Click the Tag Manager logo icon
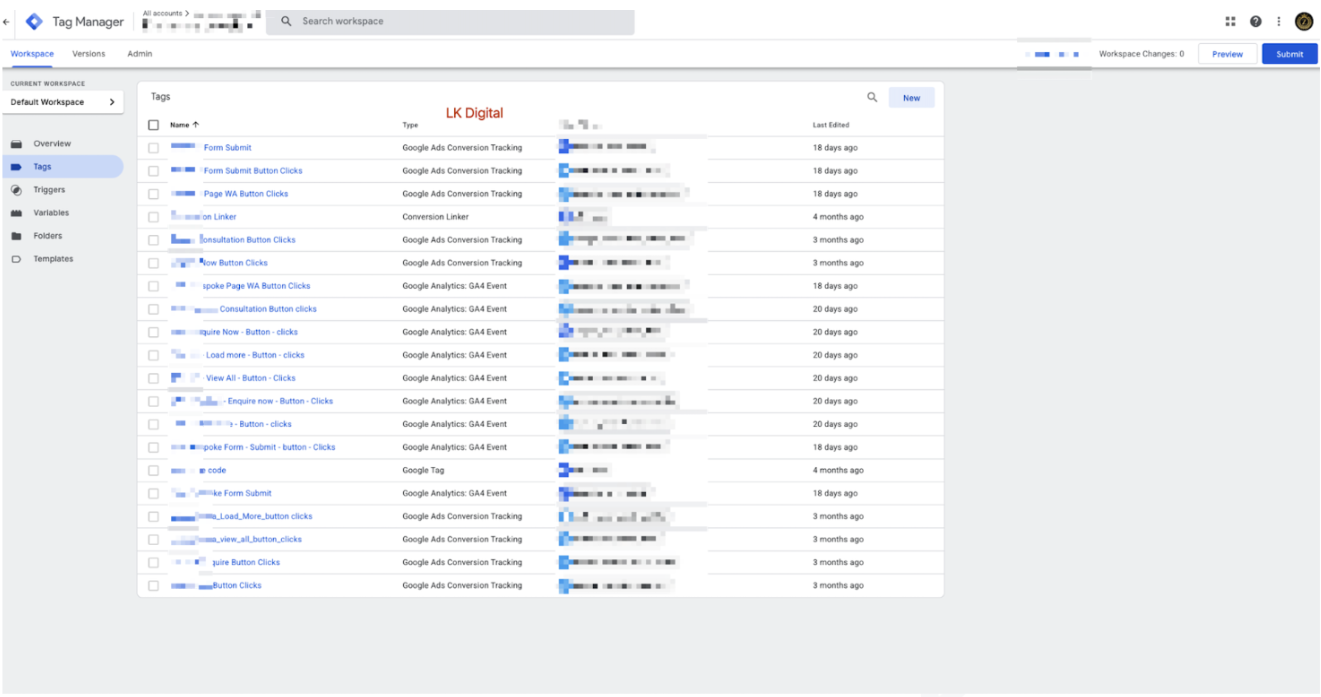The image size is (1321, 697). coord(34,21)
